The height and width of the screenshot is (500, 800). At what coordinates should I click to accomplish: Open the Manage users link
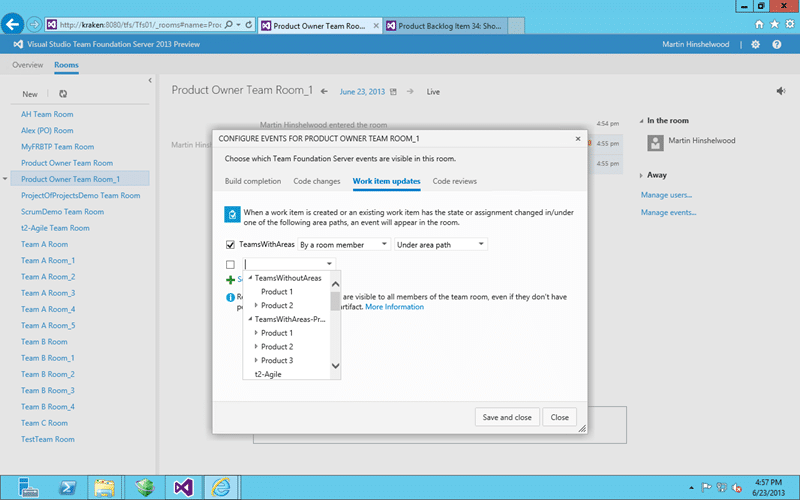click(666, 195)
